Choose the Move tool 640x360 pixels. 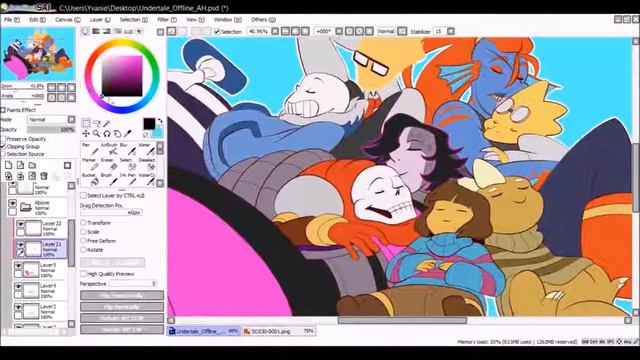click(86, 133)
